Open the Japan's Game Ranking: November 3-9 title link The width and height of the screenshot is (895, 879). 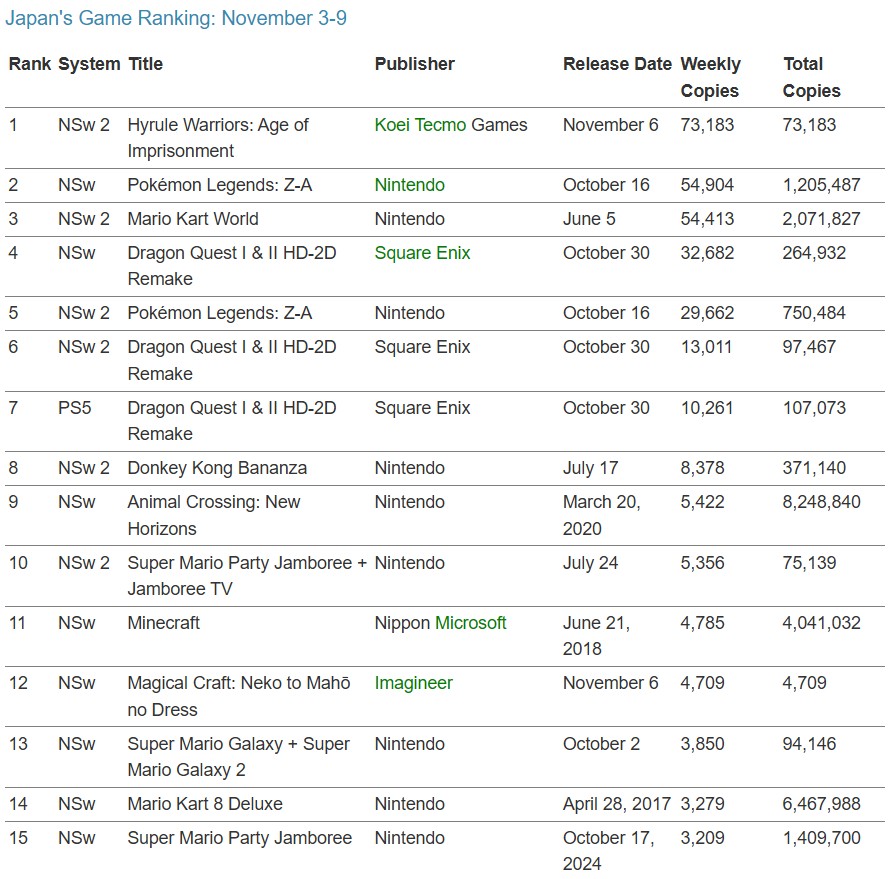click(176, 18)
